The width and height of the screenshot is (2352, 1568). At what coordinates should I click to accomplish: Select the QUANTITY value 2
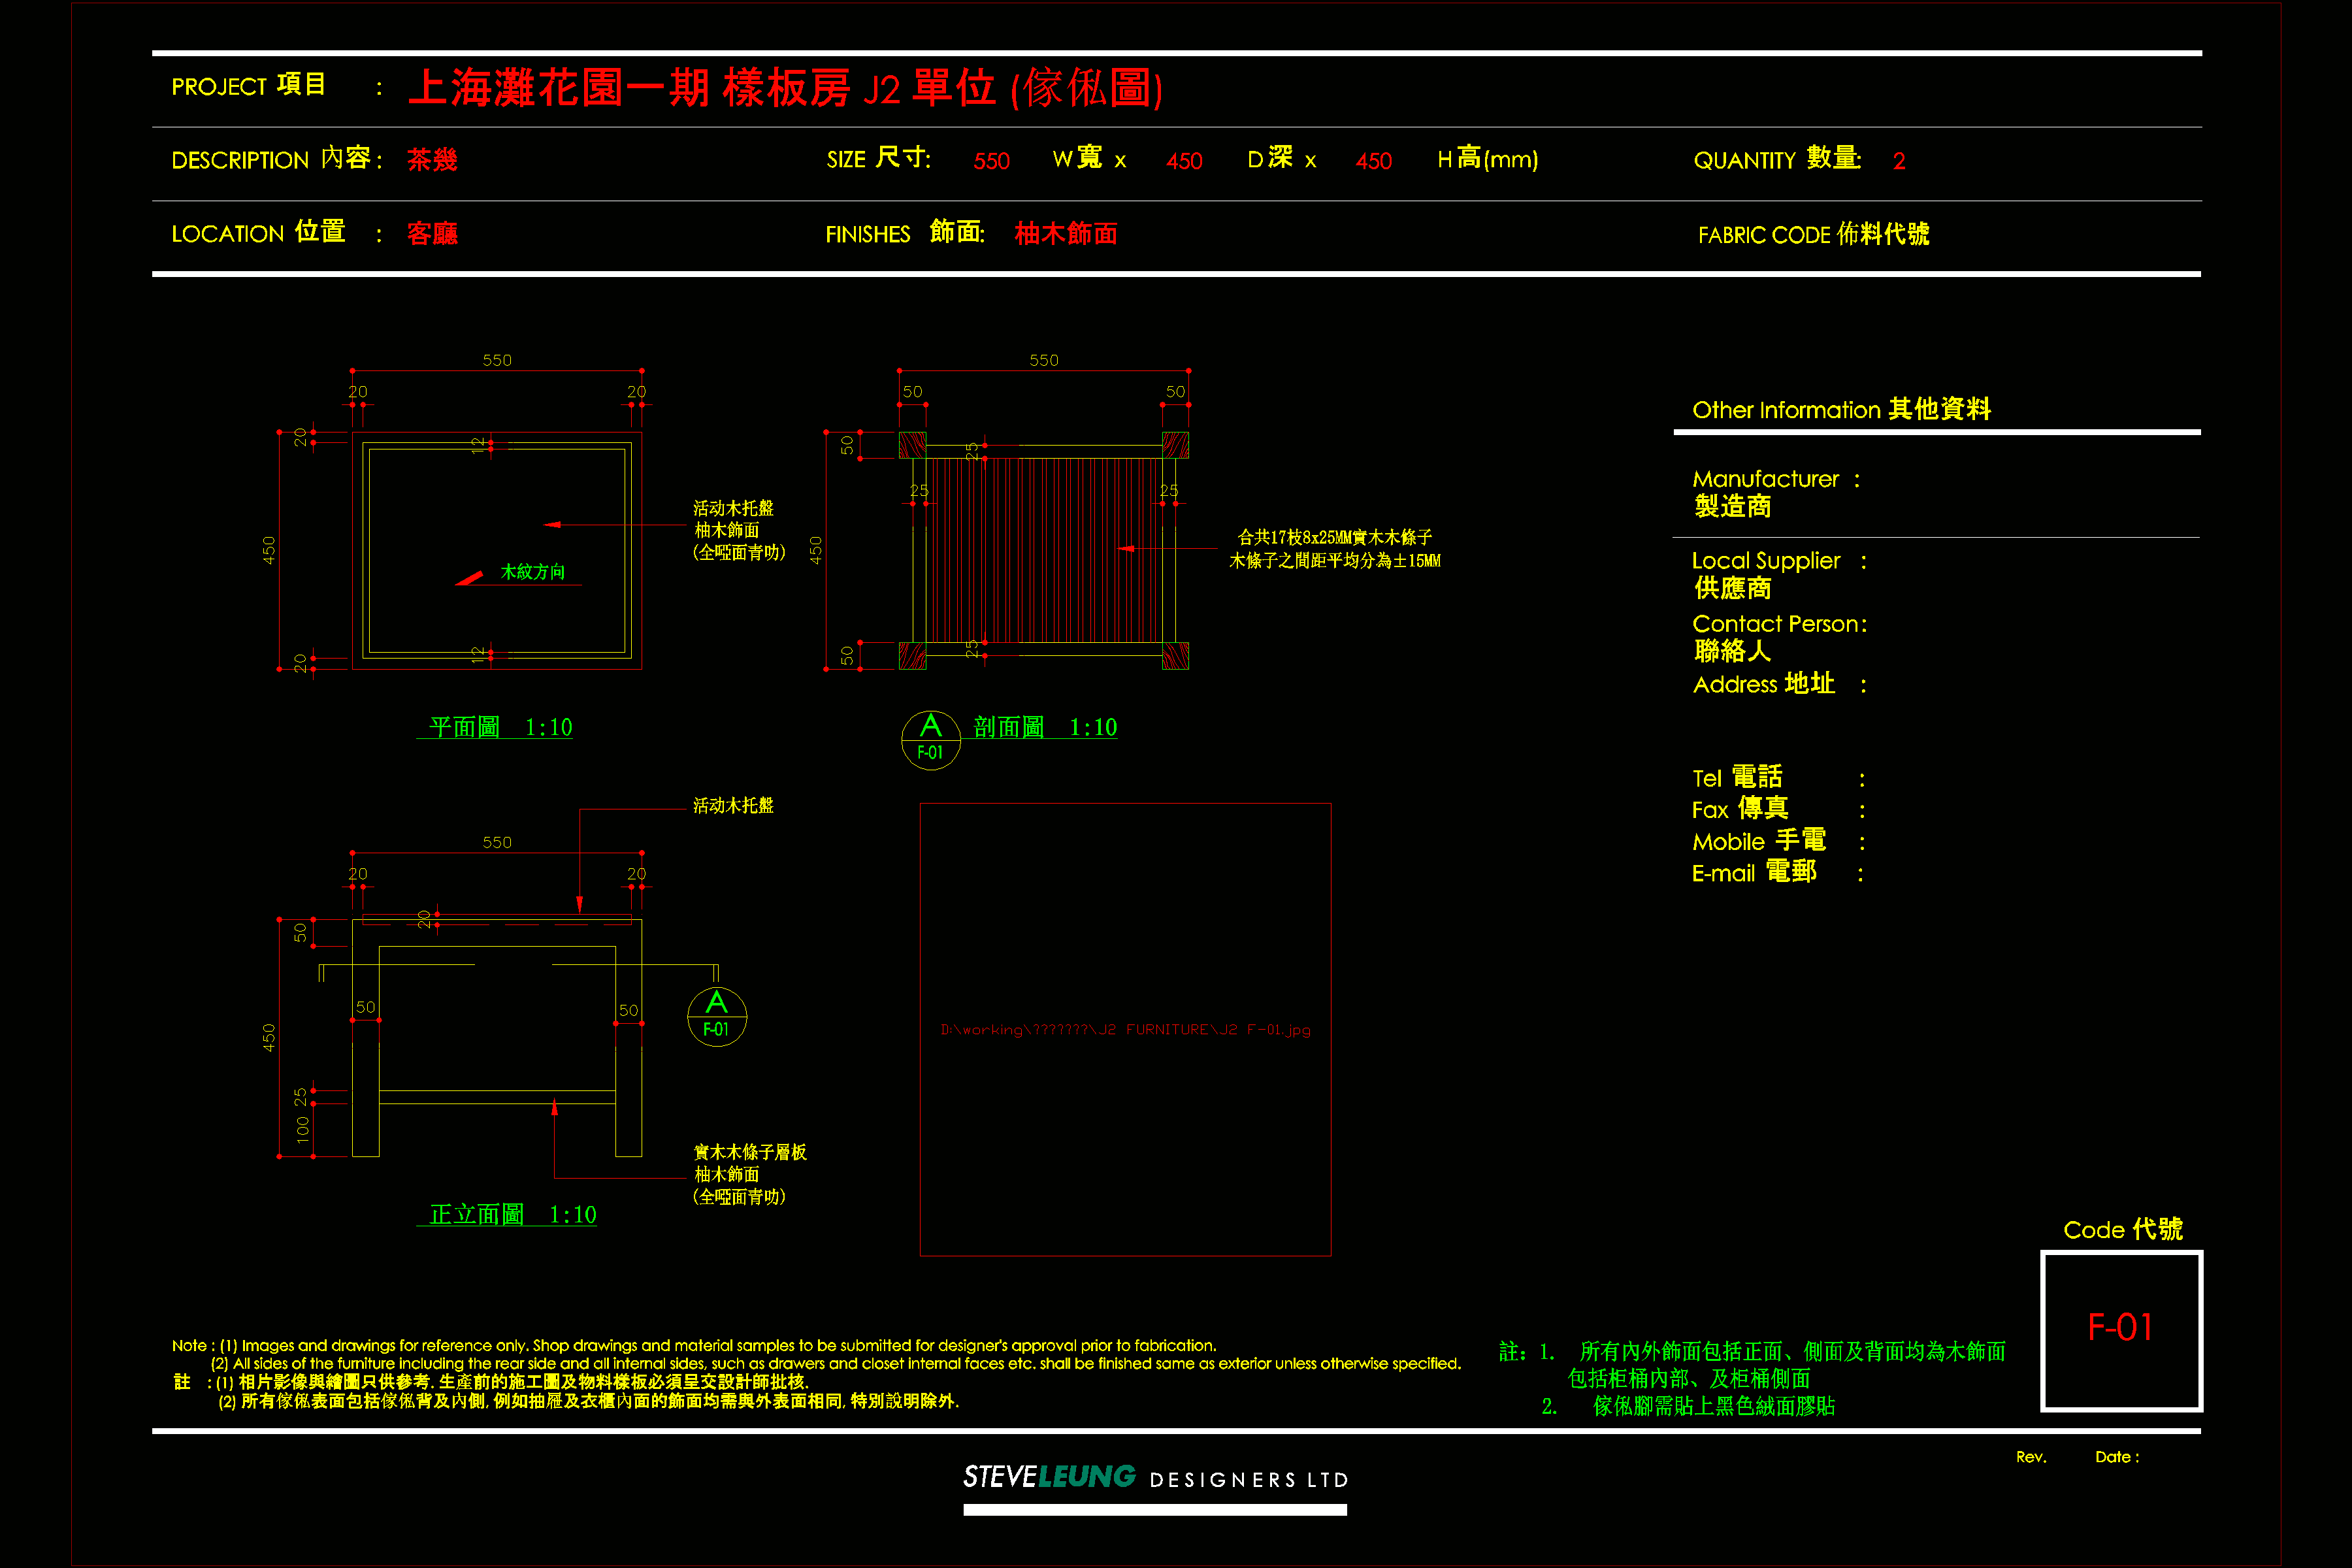[x=1899, y=161]
